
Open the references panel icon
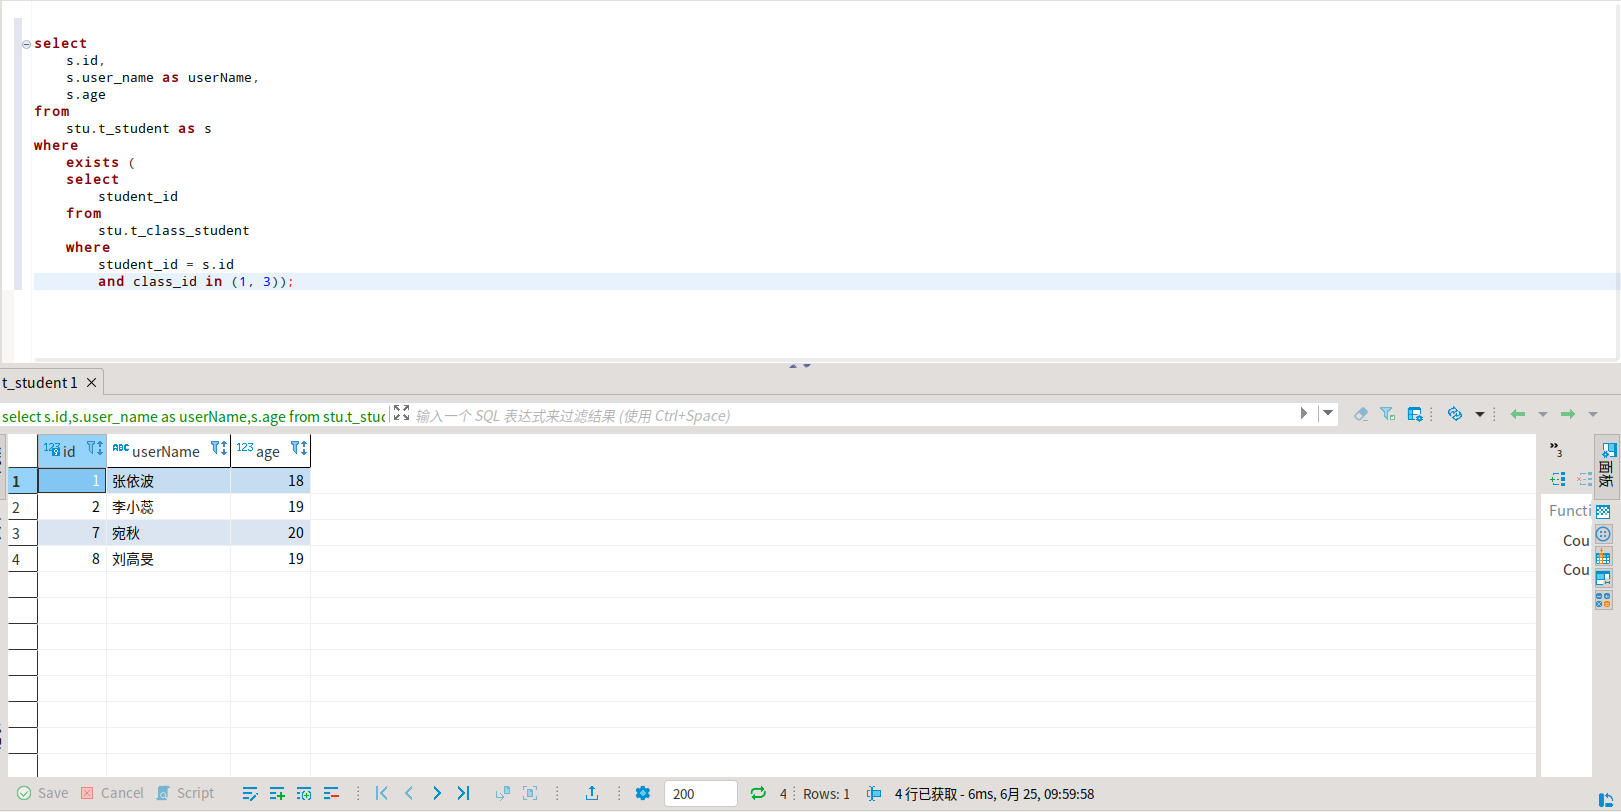[1603, 578]
